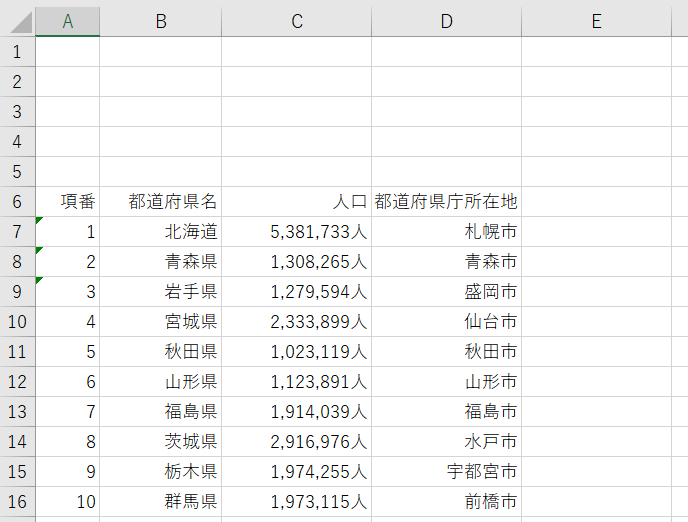This screenshot has height=522, width=688.
Task: Select the 前橋市 cell
Action: click(x=446, y=501)
